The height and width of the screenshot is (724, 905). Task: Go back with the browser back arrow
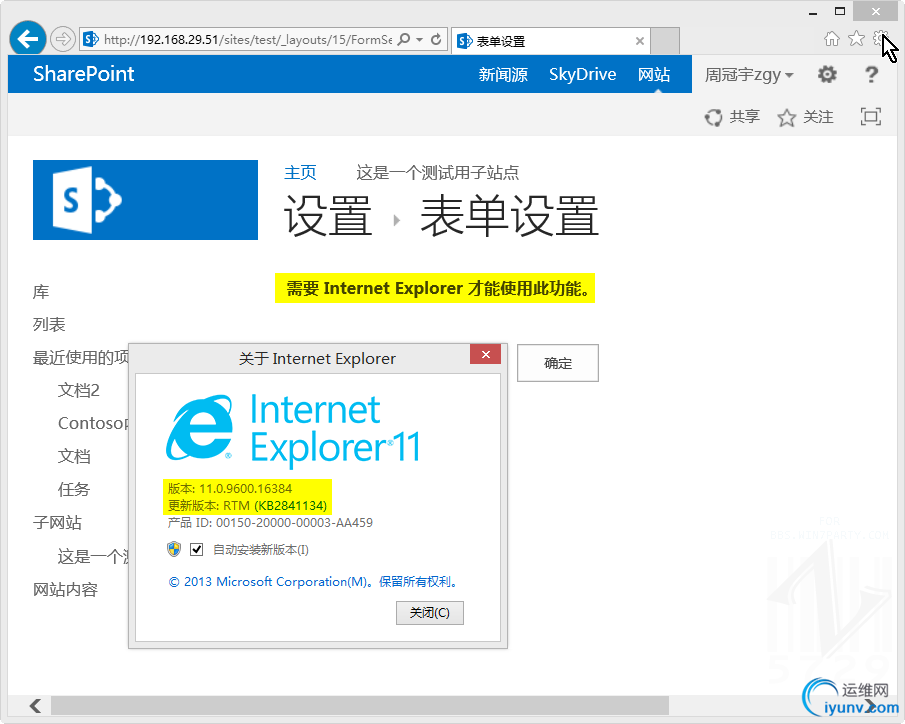[27, 39]
